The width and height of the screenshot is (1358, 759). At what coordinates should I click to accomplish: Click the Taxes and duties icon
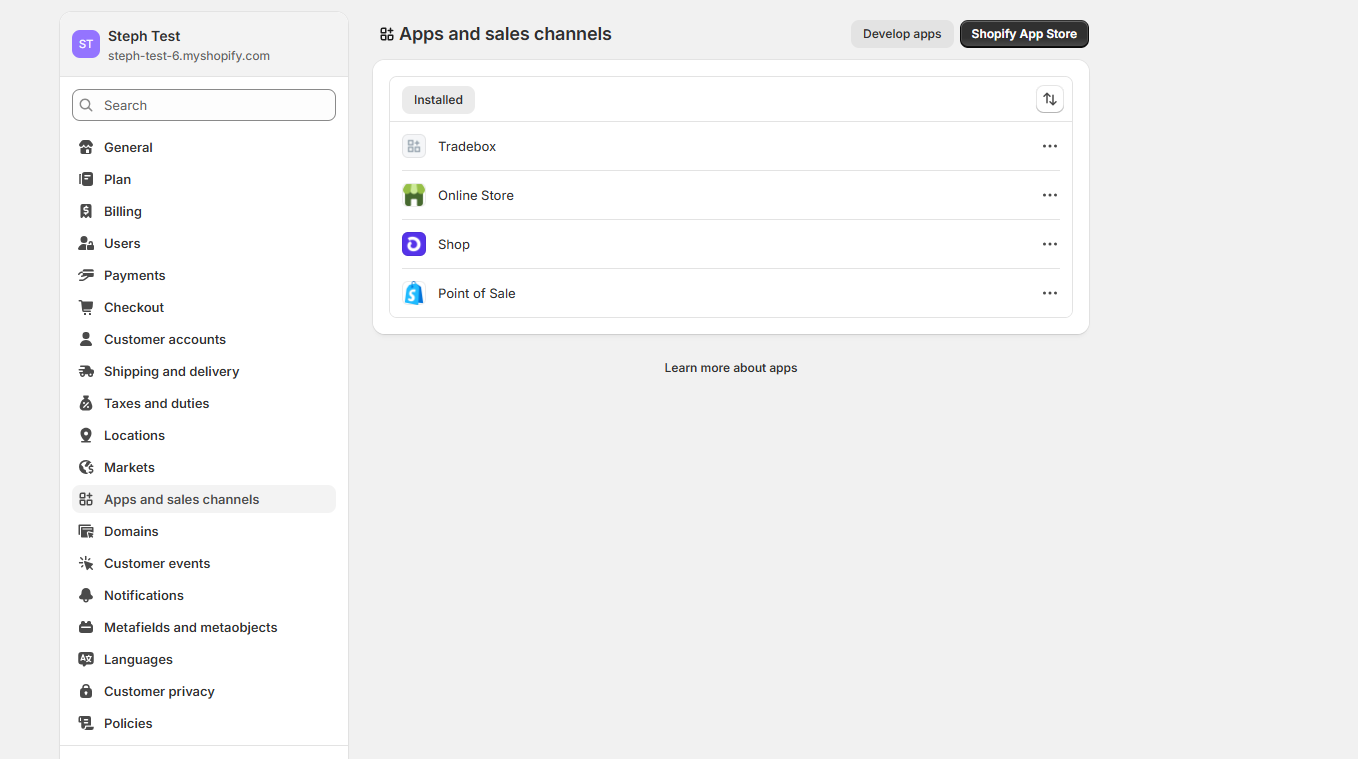click(87, 403)
